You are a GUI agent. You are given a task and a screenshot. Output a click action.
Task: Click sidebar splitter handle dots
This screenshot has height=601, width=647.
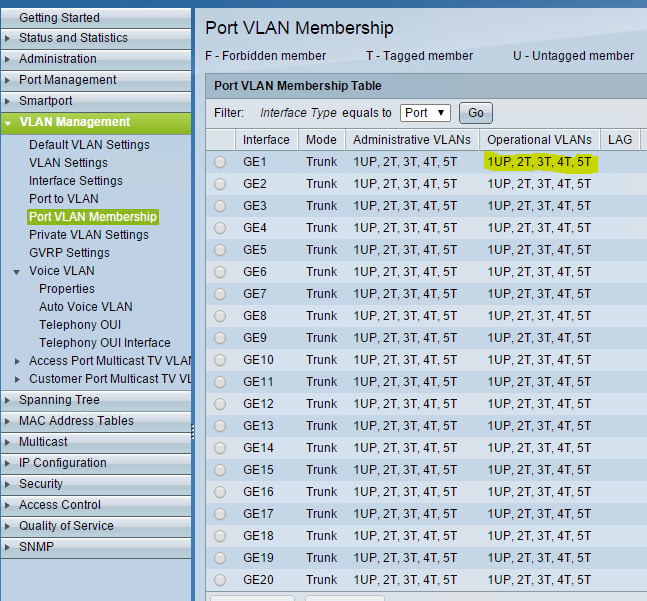193,431
